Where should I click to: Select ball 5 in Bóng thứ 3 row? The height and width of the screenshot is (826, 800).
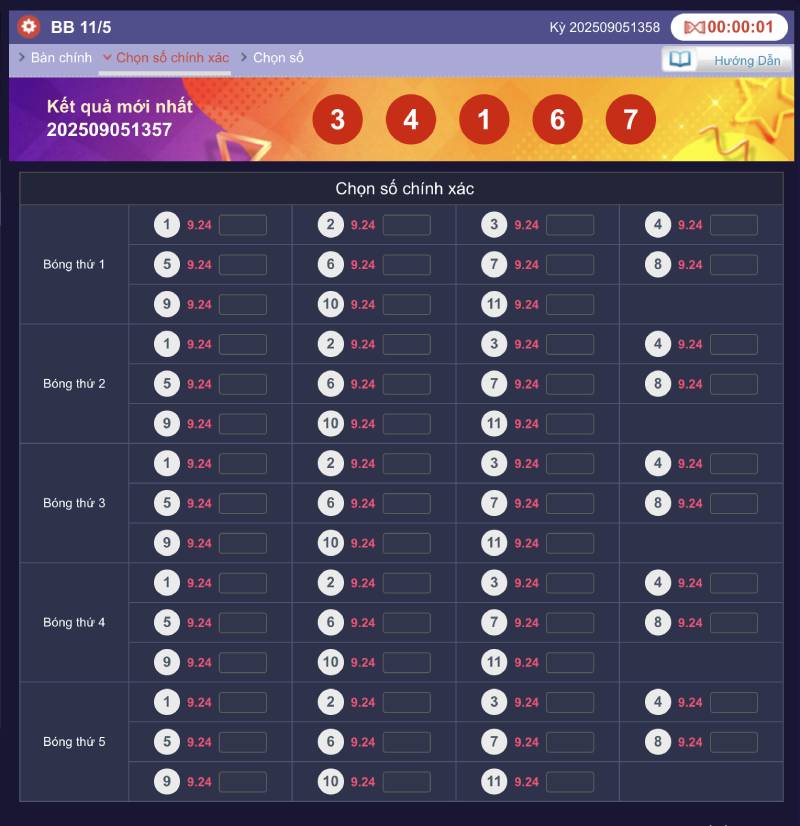point(166,503)
